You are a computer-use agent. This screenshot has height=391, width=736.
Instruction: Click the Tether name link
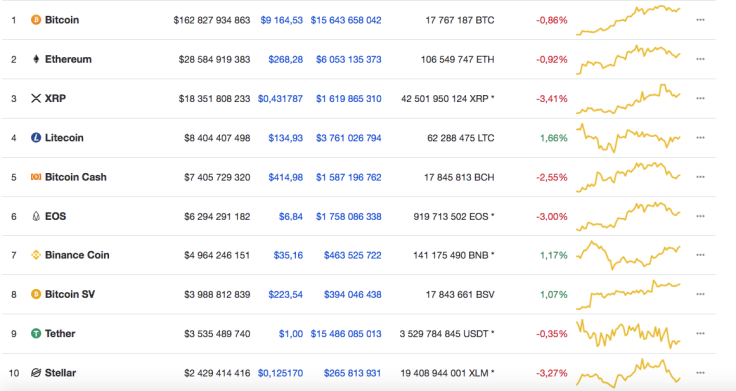click(60, 333)
